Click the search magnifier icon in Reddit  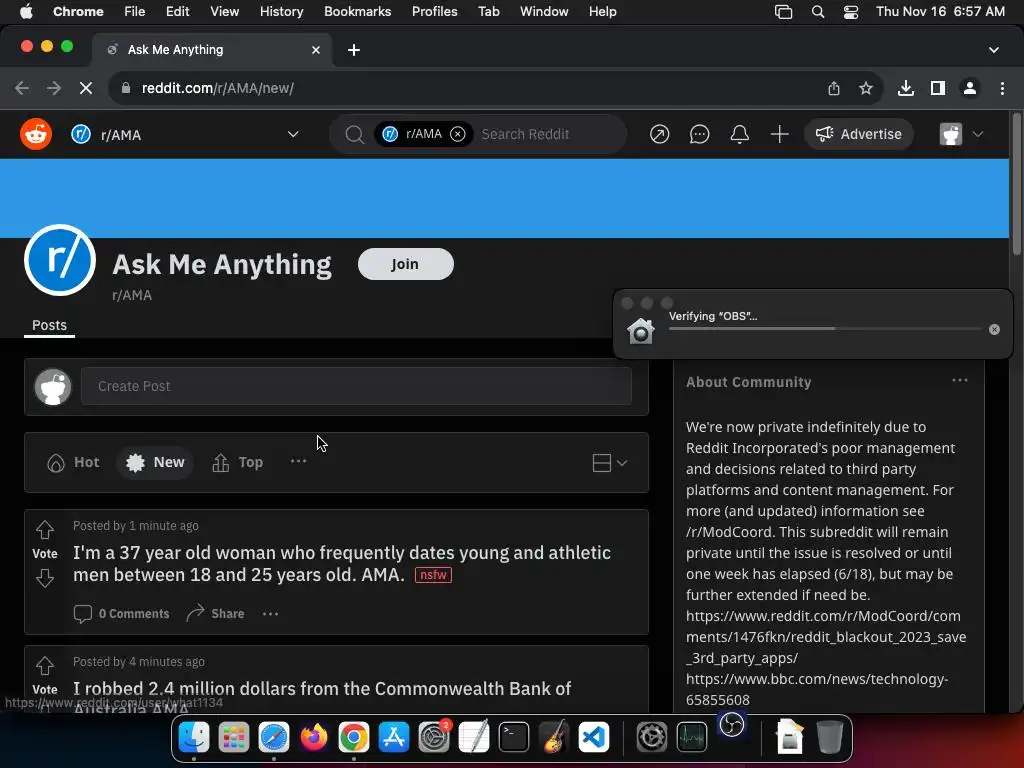(355, 135)
